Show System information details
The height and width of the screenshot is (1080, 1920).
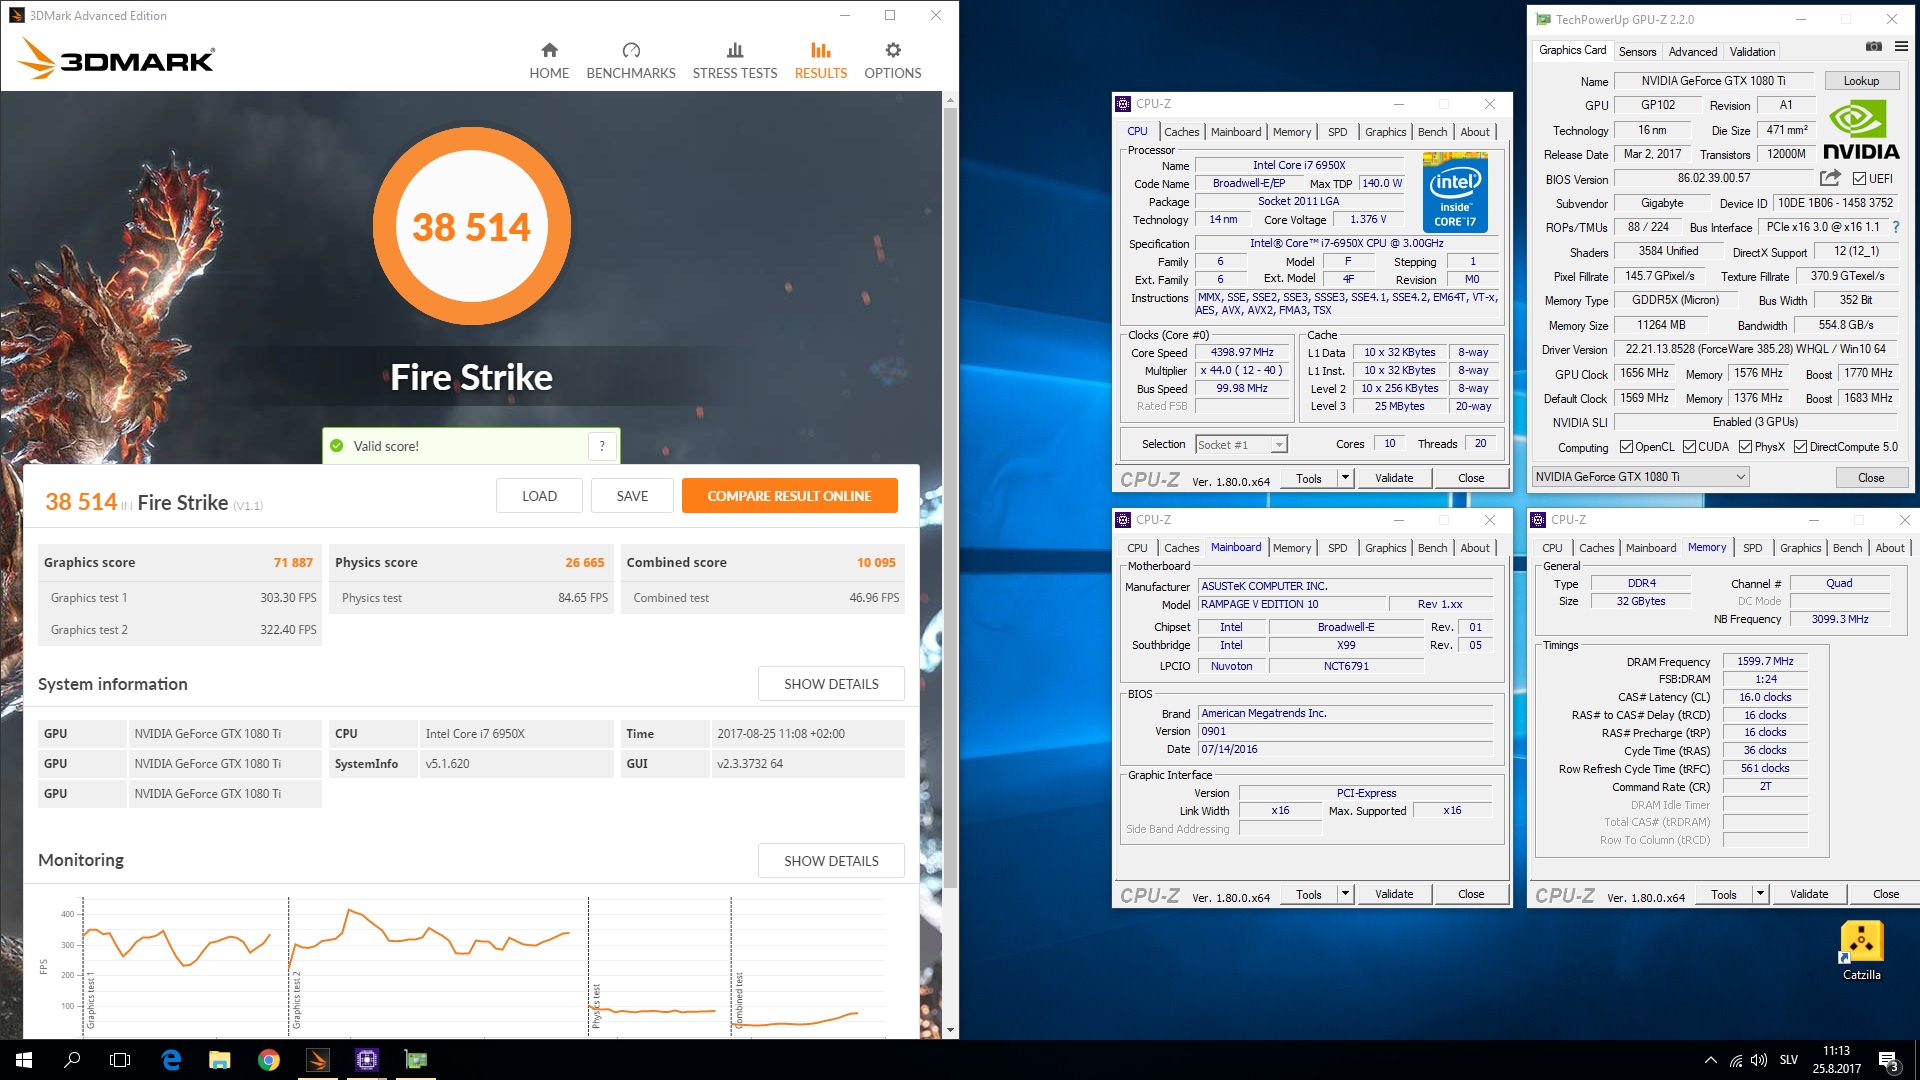point(831,684)
